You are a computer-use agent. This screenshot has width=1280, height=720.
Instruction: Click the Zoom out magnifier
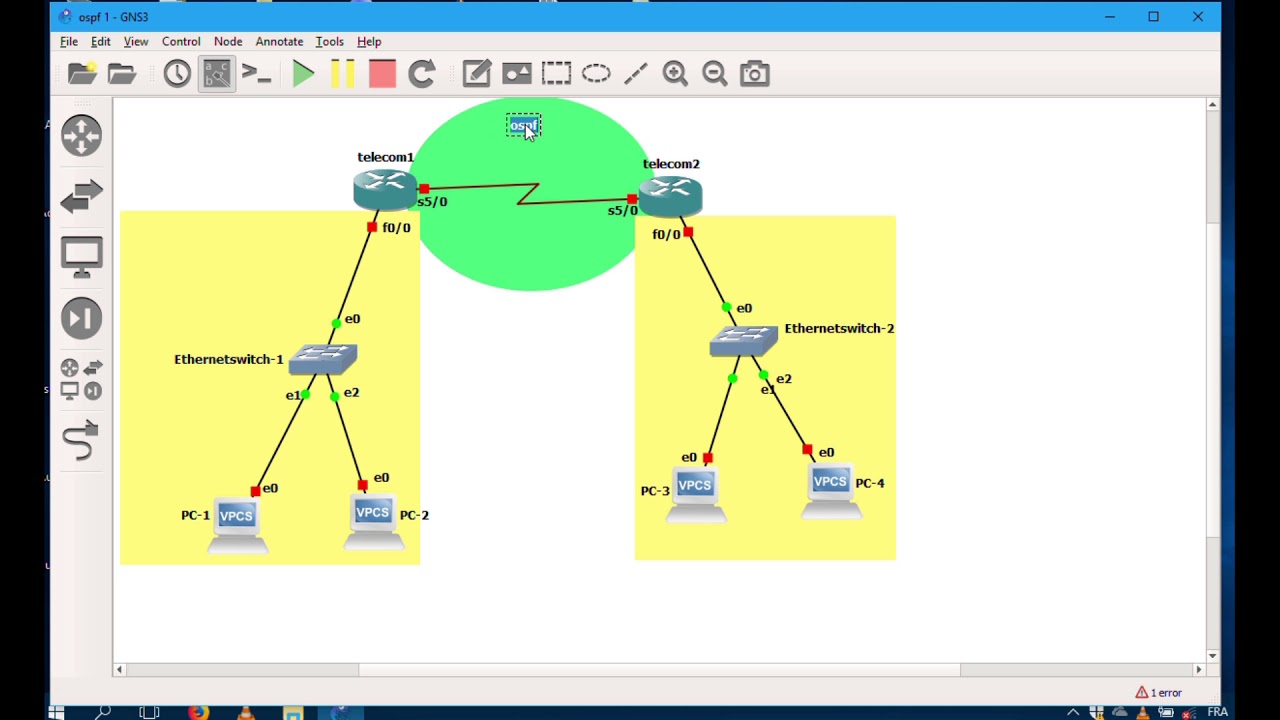click(715, 73)
